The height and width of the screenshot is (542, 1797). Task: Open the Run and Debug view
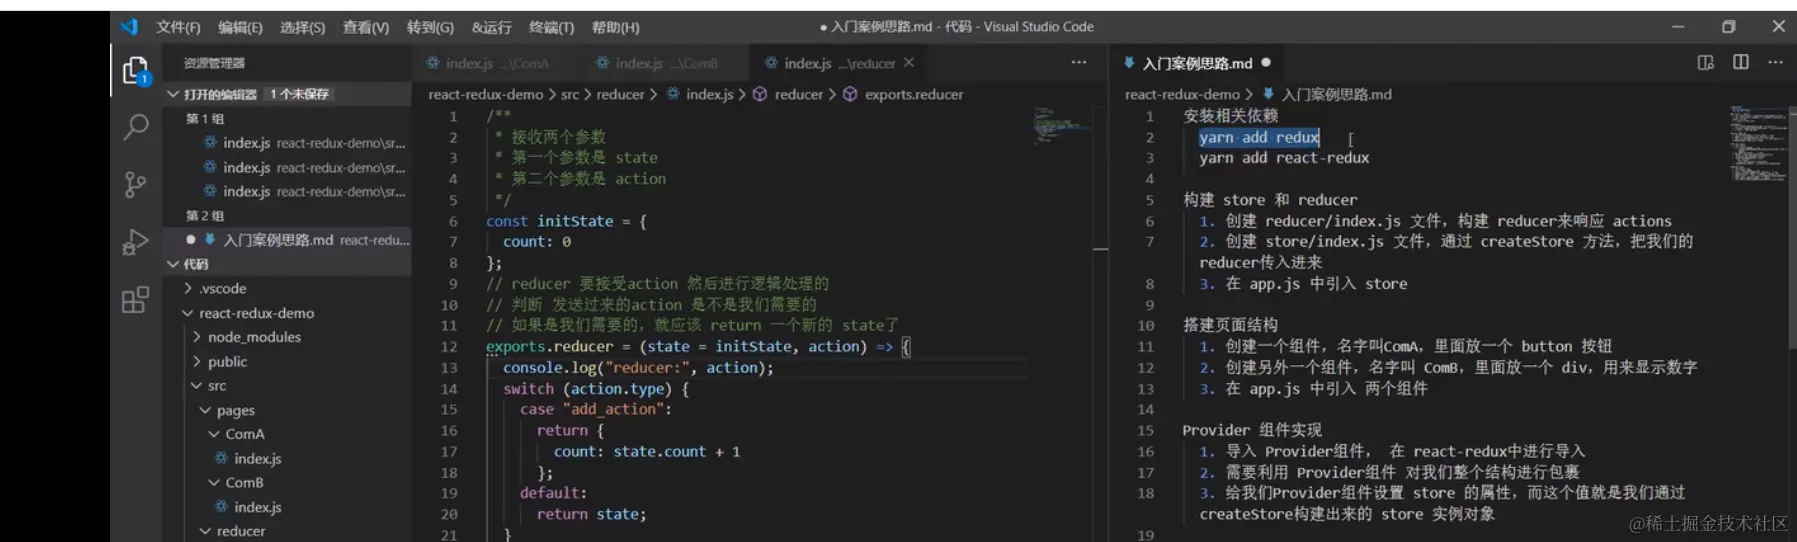(x=135, y=242)
